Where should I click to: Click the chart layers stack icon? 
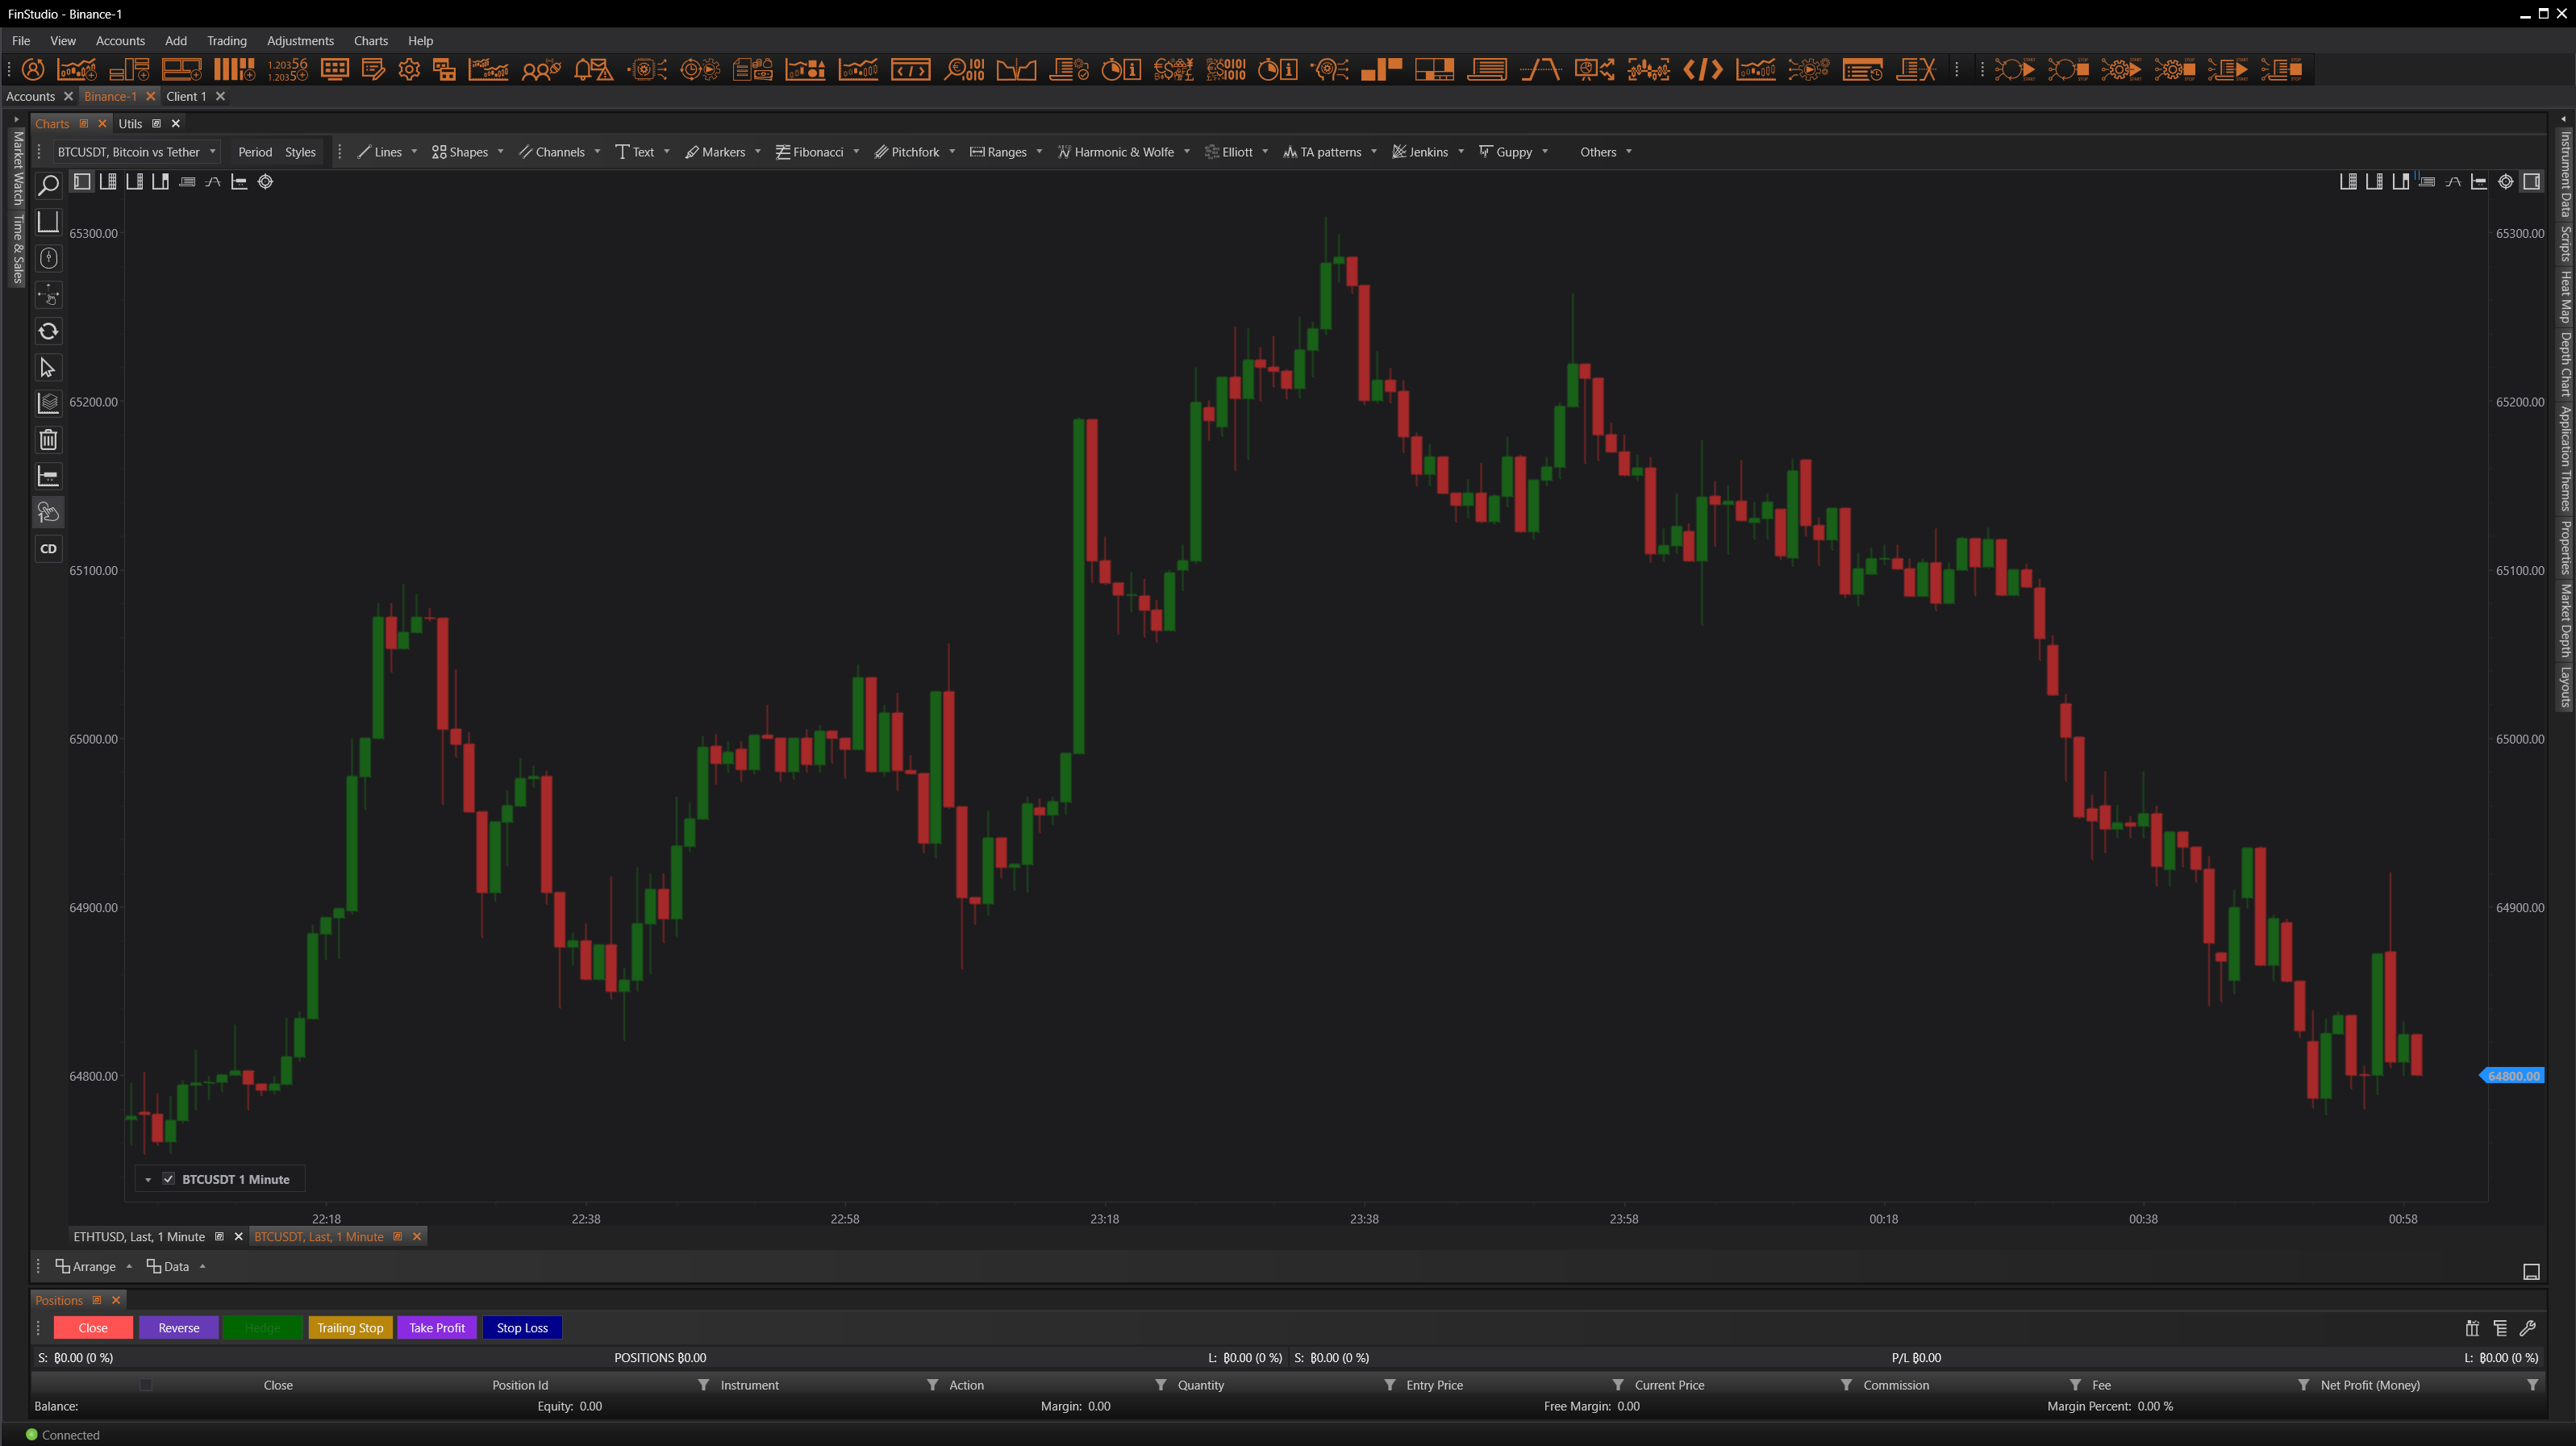point(48,403)
